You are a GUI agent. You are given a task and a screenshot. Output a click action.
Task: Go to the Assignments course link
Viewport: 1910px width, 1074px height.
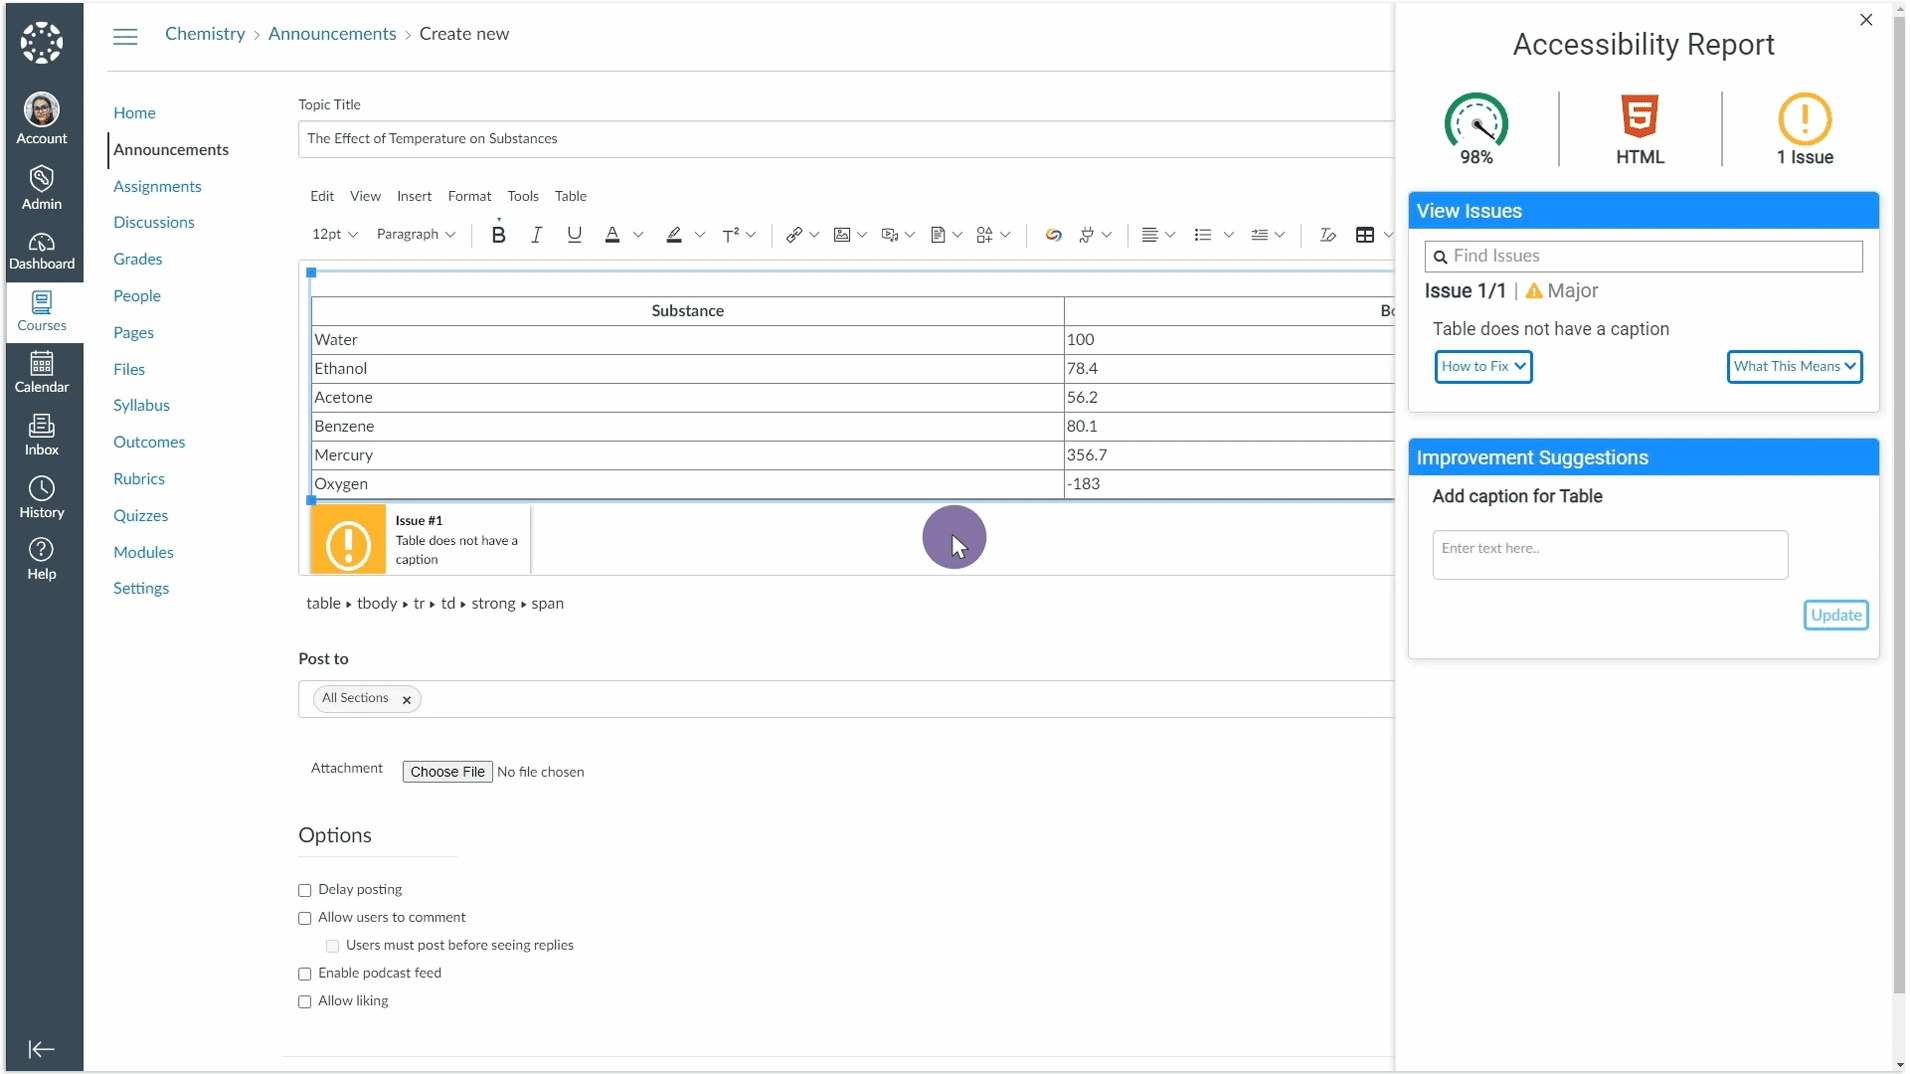[x=157, y=187]
